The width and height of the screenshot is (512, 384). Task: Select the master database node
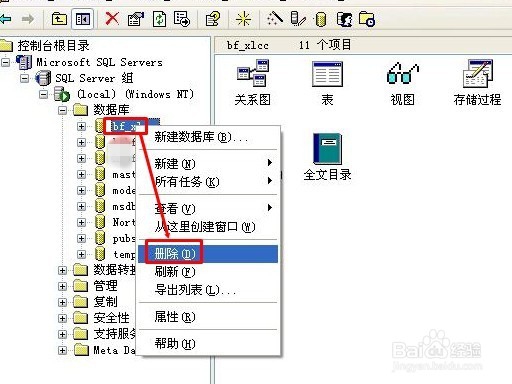pyautogui.click(x=124, y=174)
